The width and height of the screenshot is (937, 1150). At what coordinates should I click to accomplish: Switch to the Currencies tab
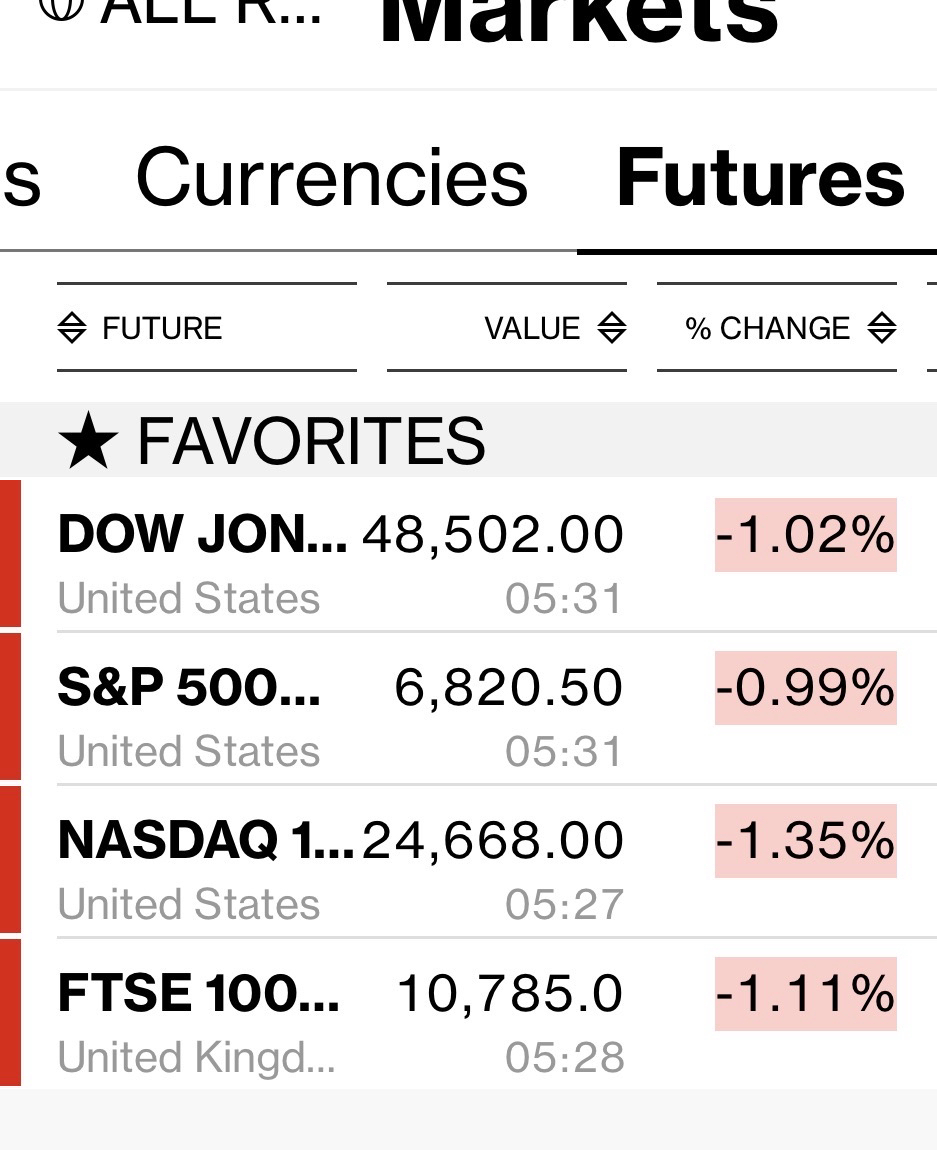point(331,178)
